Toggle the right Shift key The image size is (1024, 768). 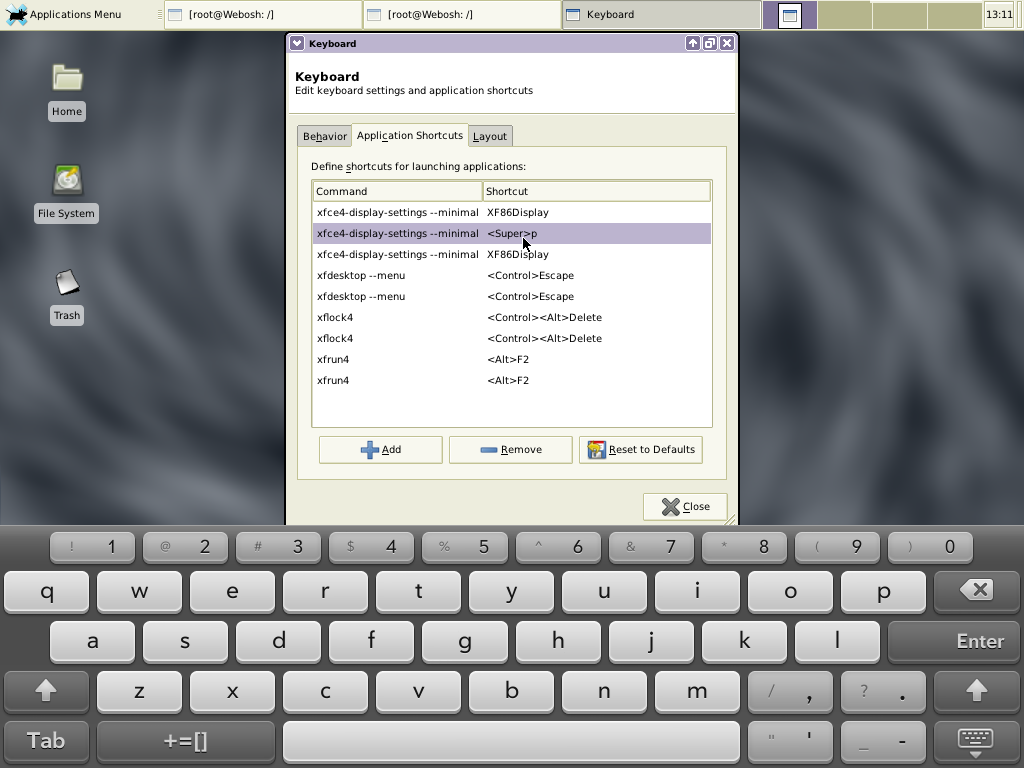(977, 691)
